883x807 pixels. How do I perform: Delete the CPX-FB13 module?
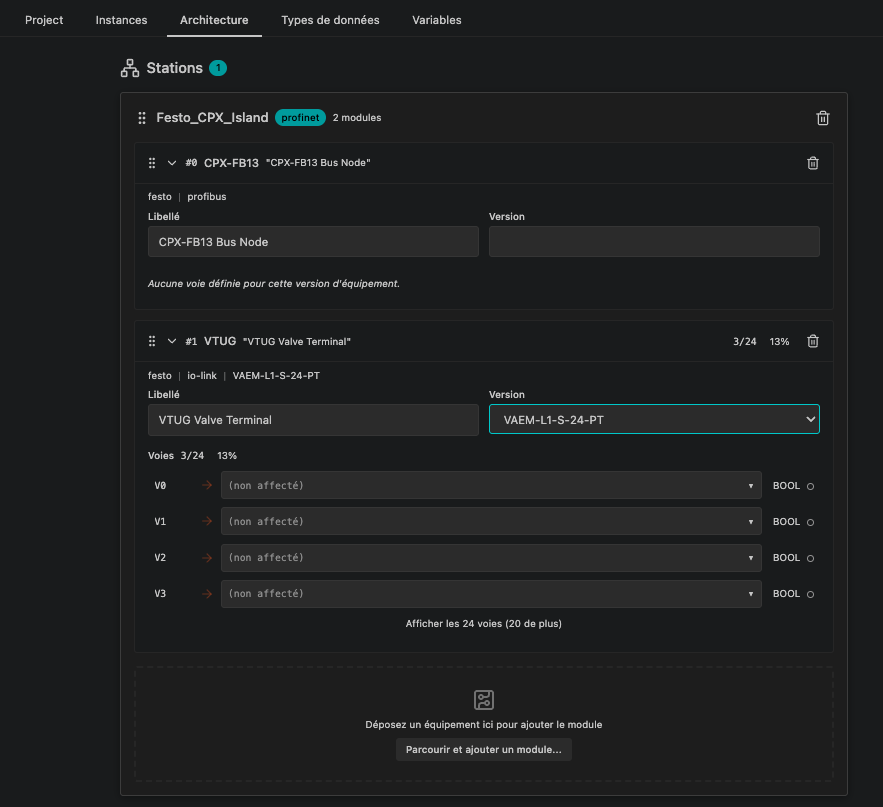(813, 163)
